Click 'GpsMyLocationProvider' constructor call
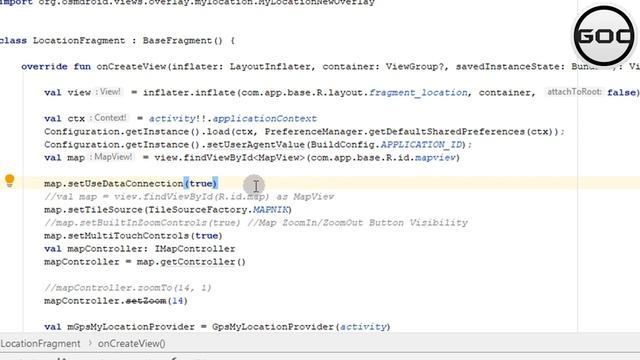Viewport: 640px width, 360px height. click(273, 327)
